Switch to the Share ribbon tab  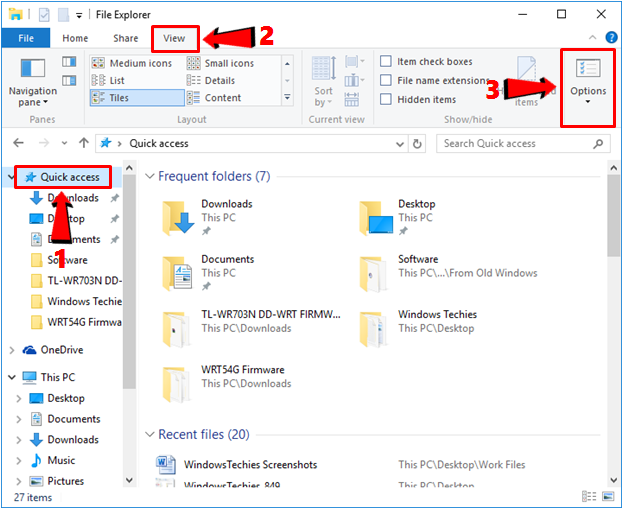(126, 38)
